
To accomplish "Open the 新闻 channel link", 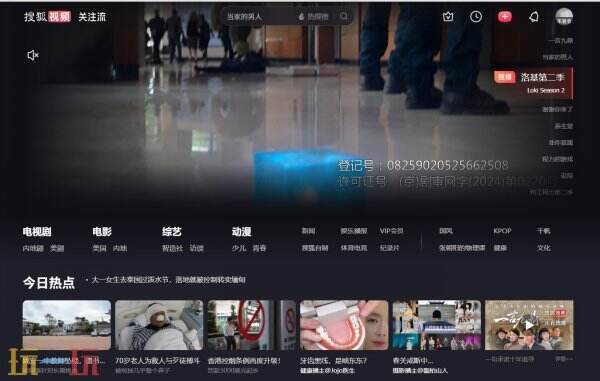I will (308, 231).
